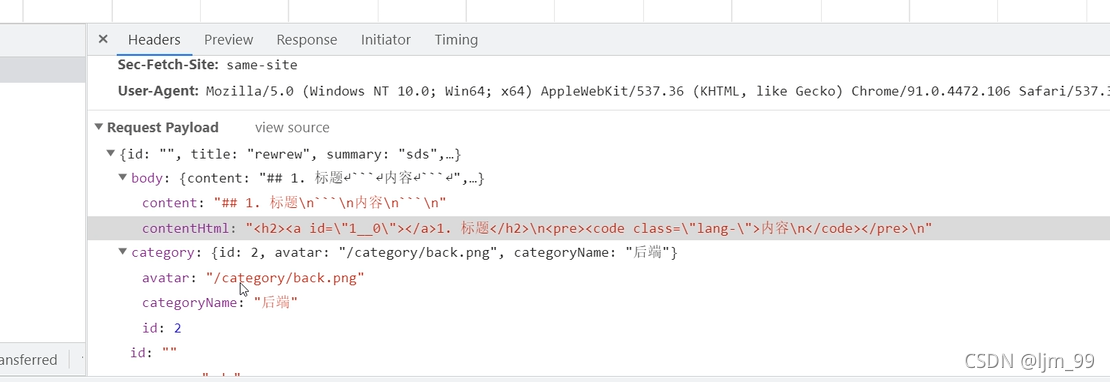Collapse the Request Payload section
The height and width of the screenshot is (382, 1110).
tap(98, 127)
